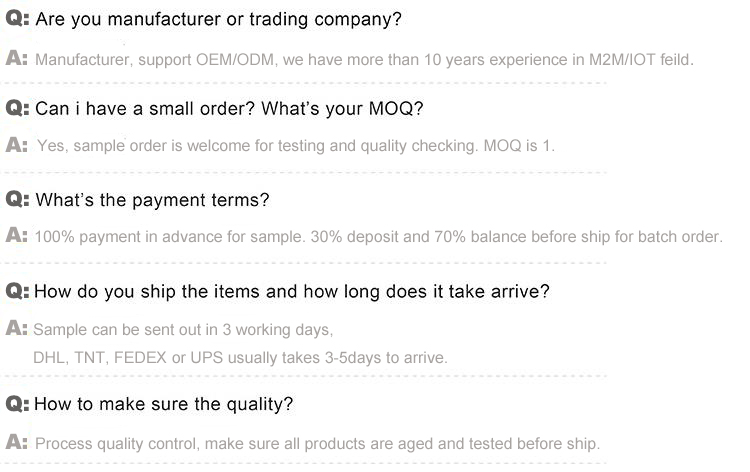
Task: Click the A: icon before sample order answer
Action: [x=17, y=144]
